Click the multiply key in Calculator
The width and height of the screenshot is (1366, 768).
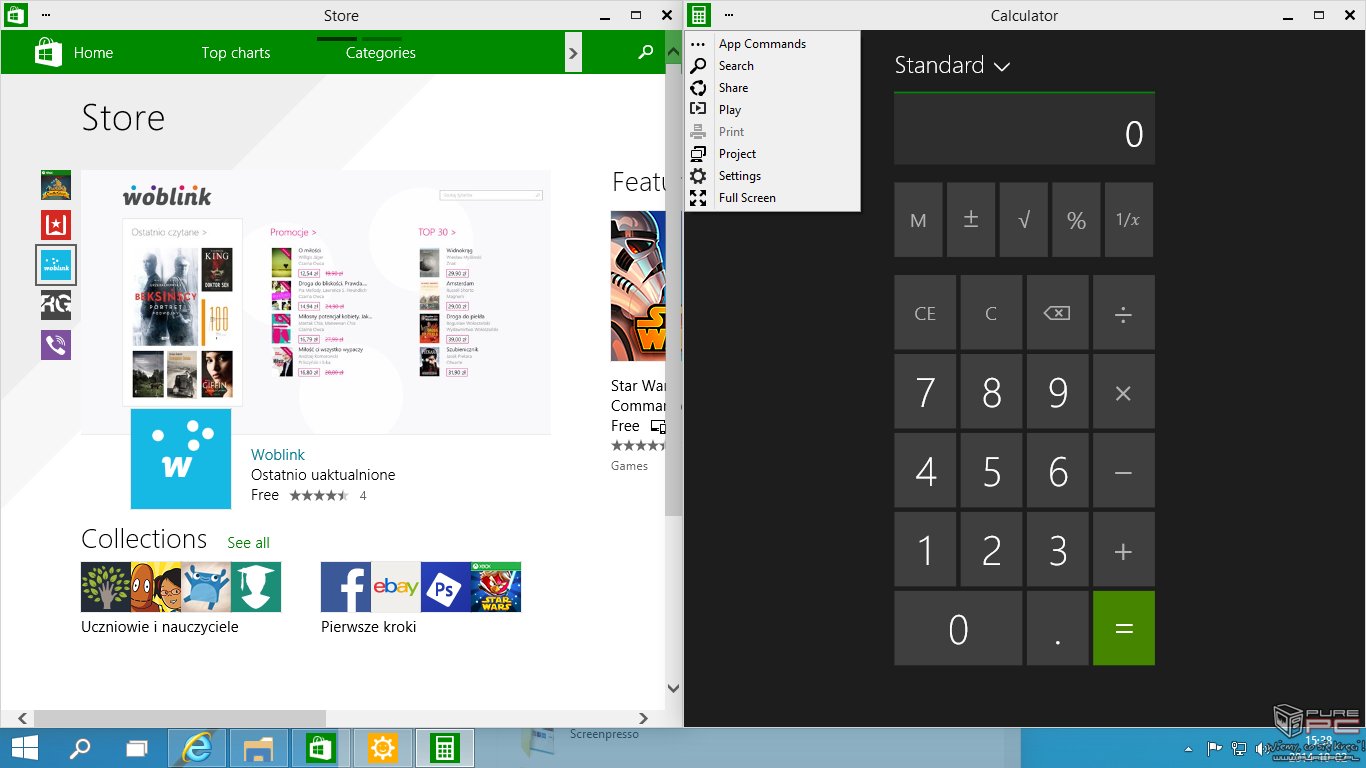point(1124,392)
